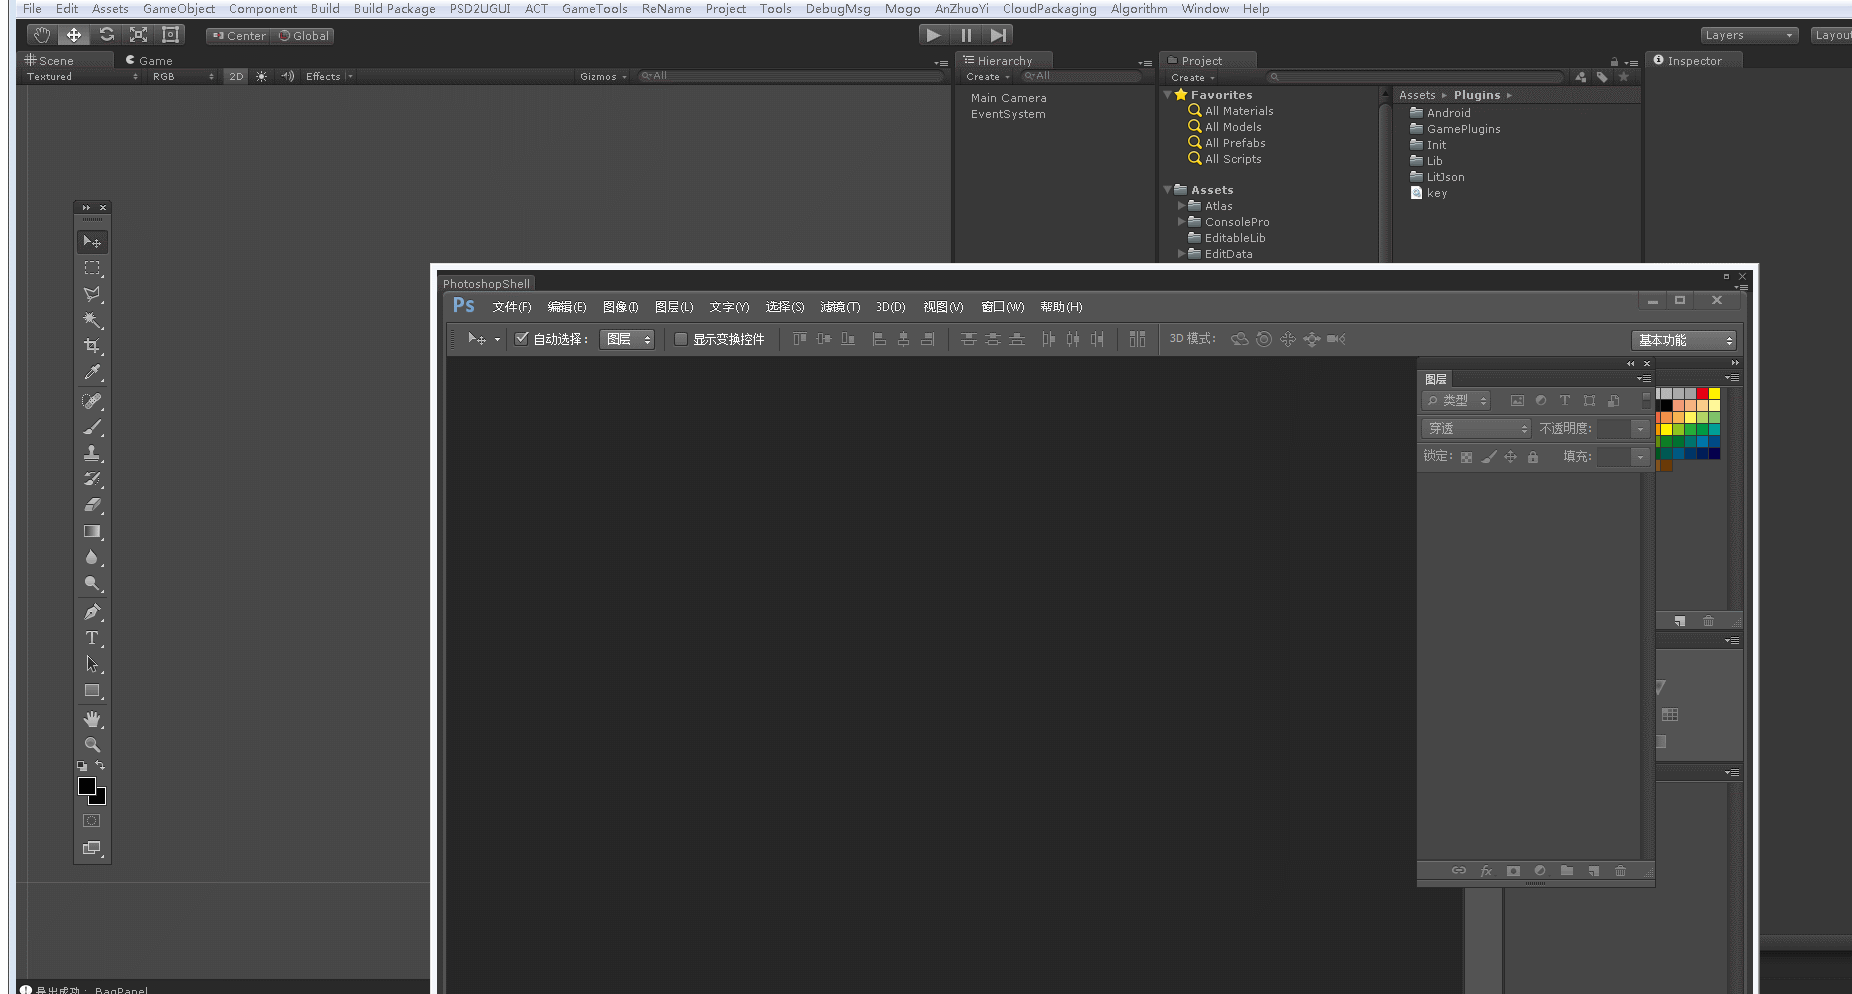
Task: Toggle 2D mode in the Scene view
Action: pos(236,76)
